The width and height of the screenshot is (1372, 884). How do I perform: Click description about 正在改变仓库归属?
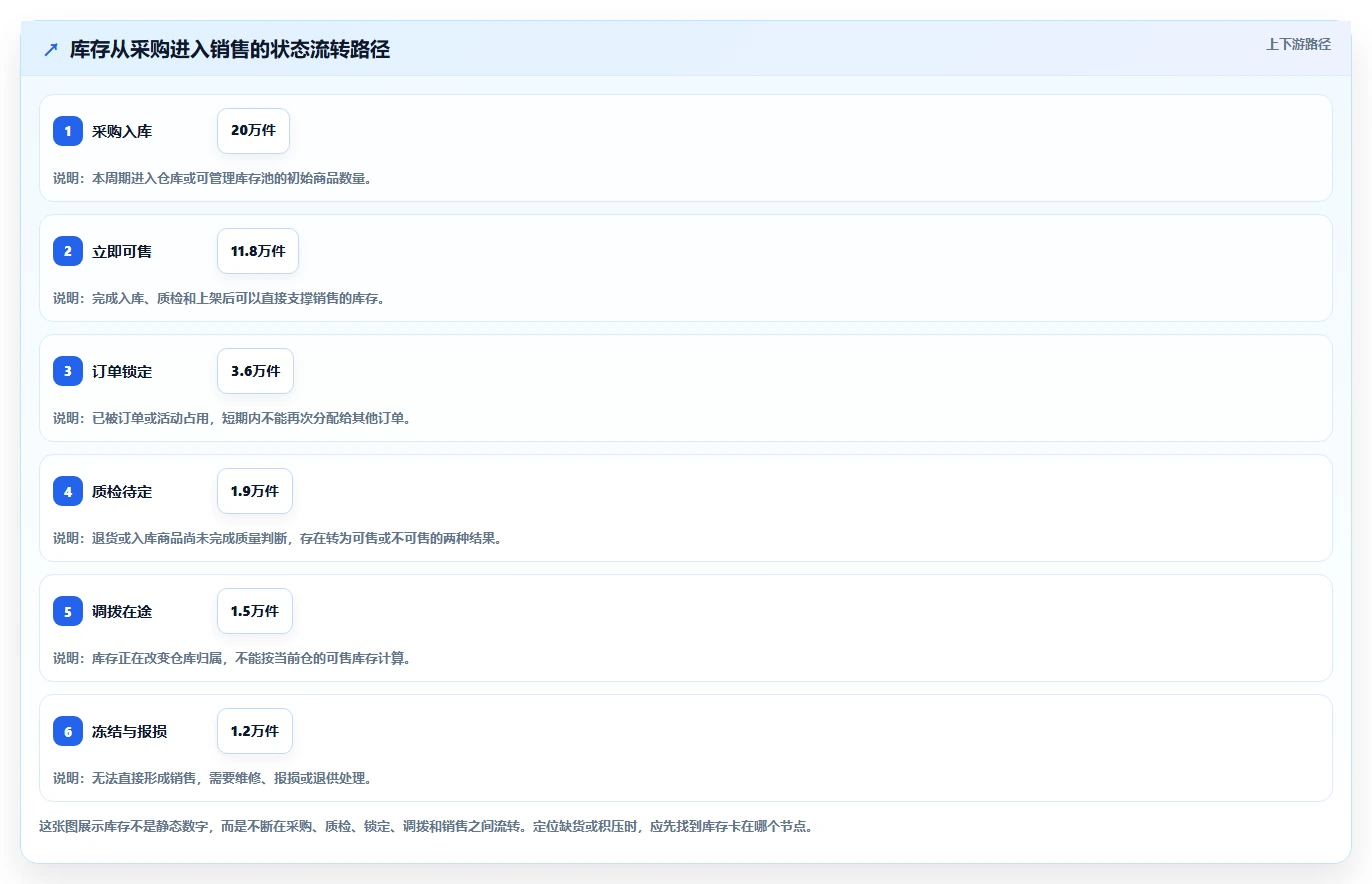pyautogui.click(x=232, y=658)
